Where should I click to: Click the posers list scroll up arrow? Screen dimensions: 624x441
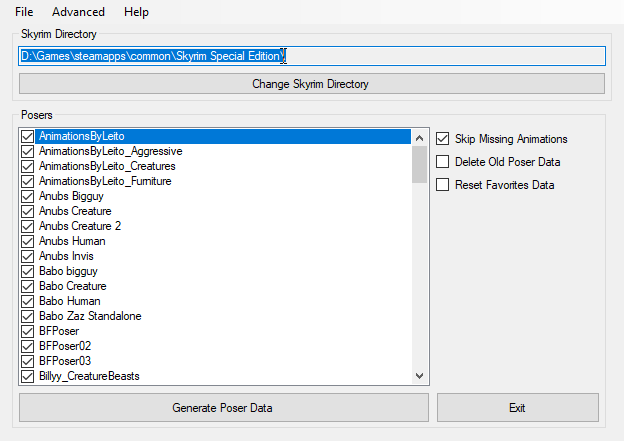(x=419, y=138)
